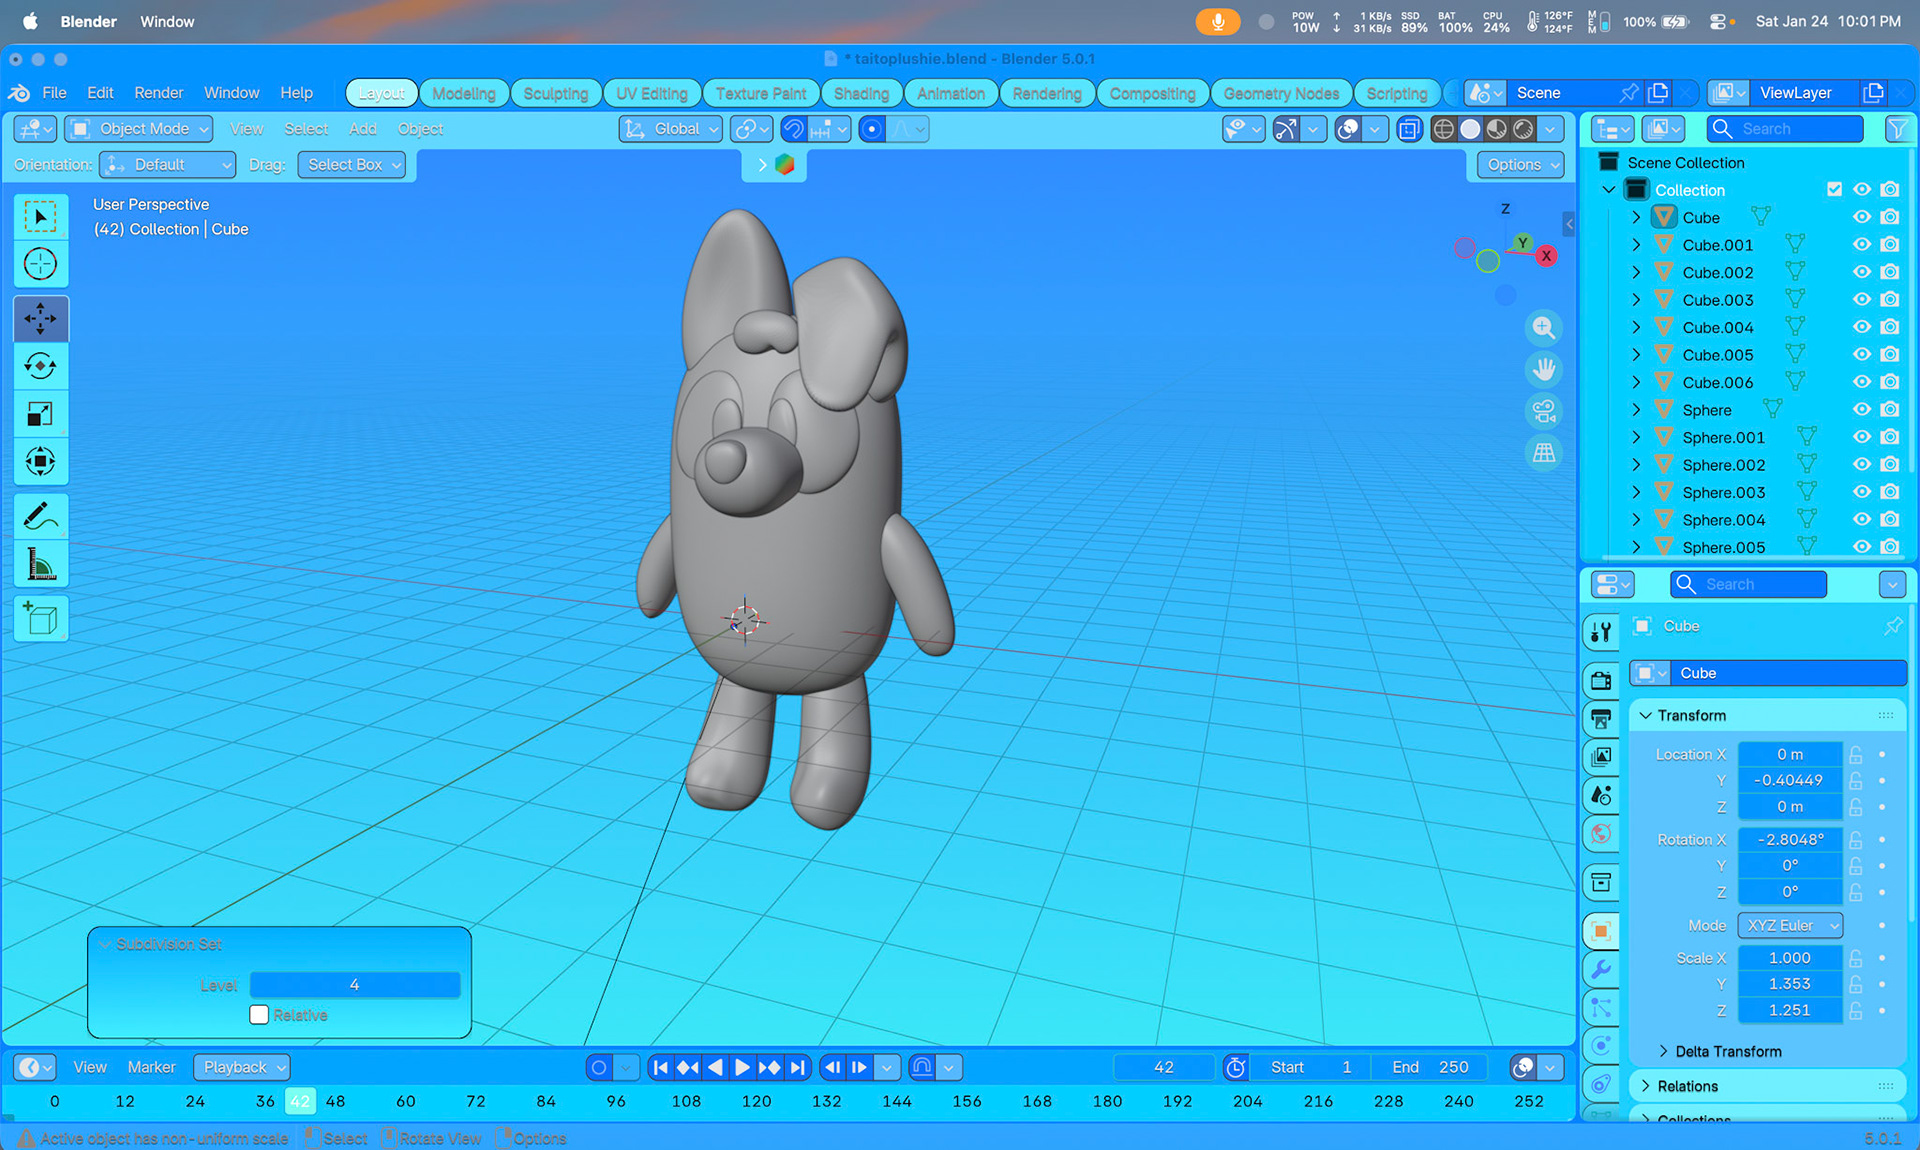
Task: Select the Annotate pencil tool
Action: pyautogui.click(x=40, y=517)
